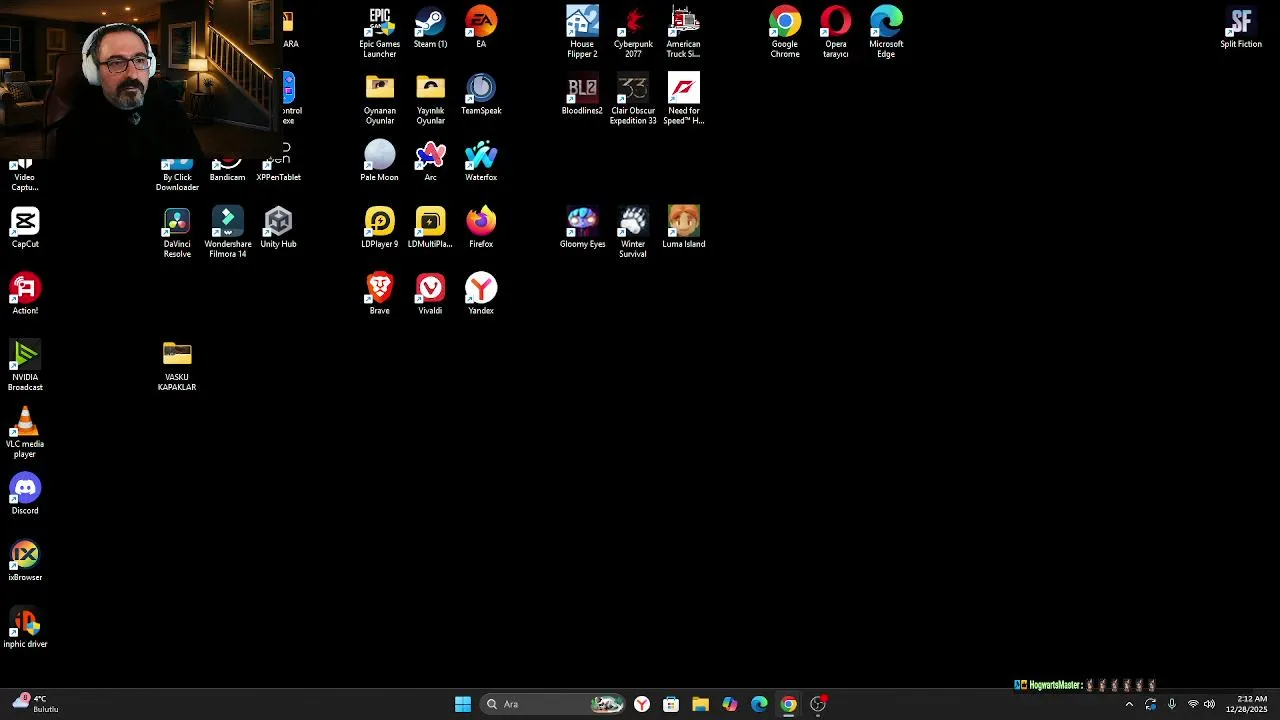Select House Flipper 2 shortcut
This screenshot has height=720, width=1280.
582,32
